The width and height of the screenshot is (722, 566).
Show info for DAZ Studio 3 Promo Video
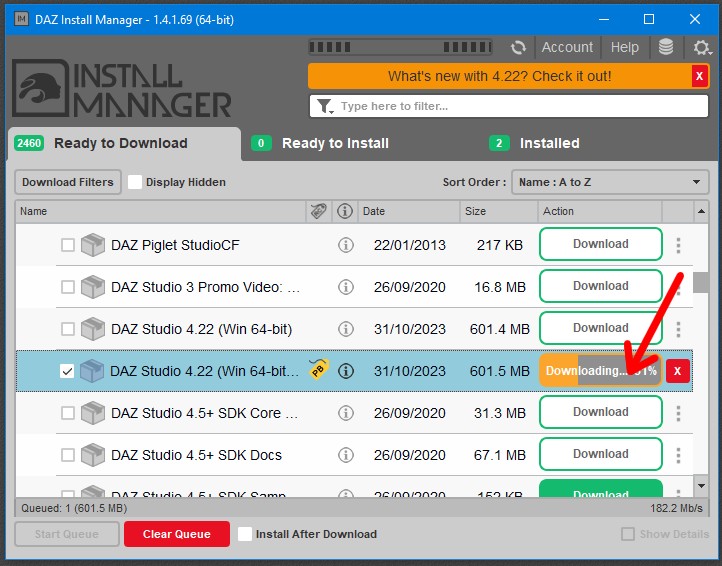point(346,287)
